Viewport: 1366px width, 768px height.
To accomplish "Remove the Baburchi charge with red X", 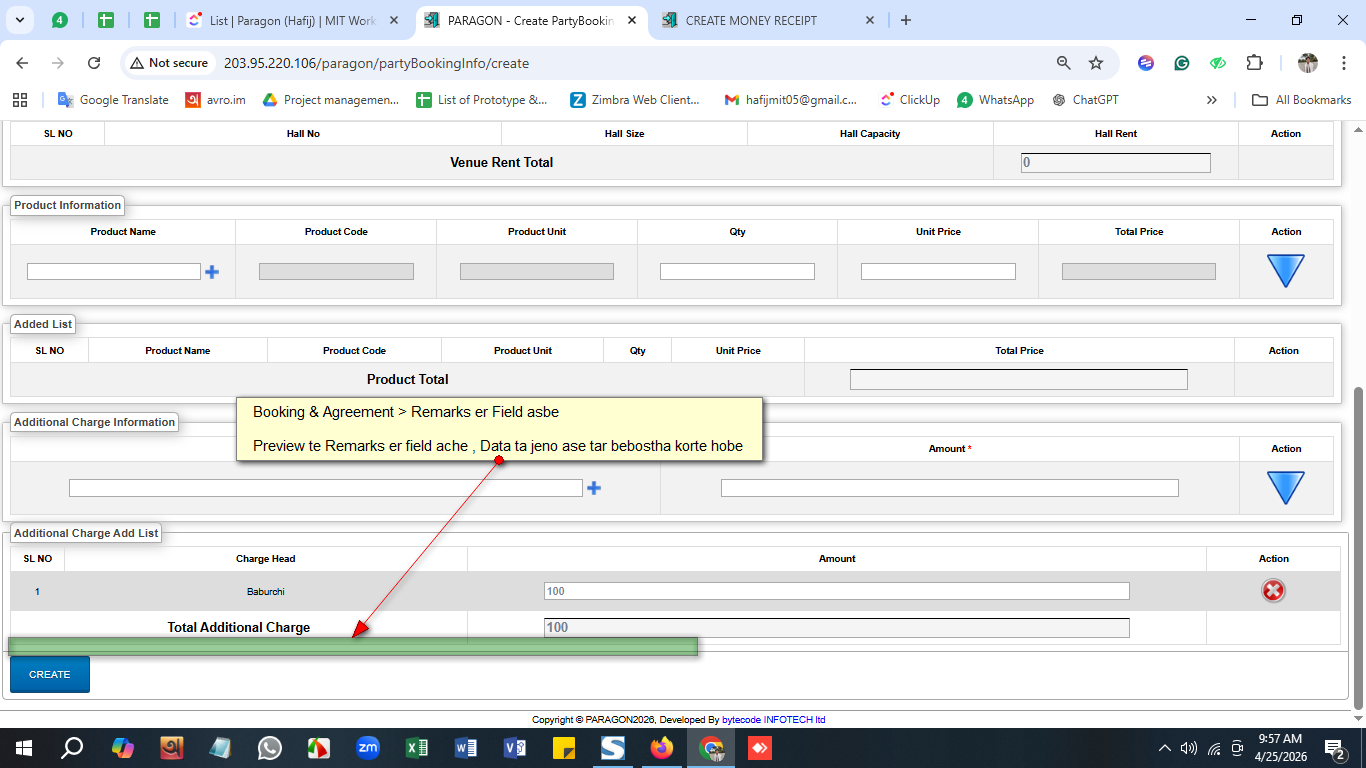I will [x=1273, y=591].
